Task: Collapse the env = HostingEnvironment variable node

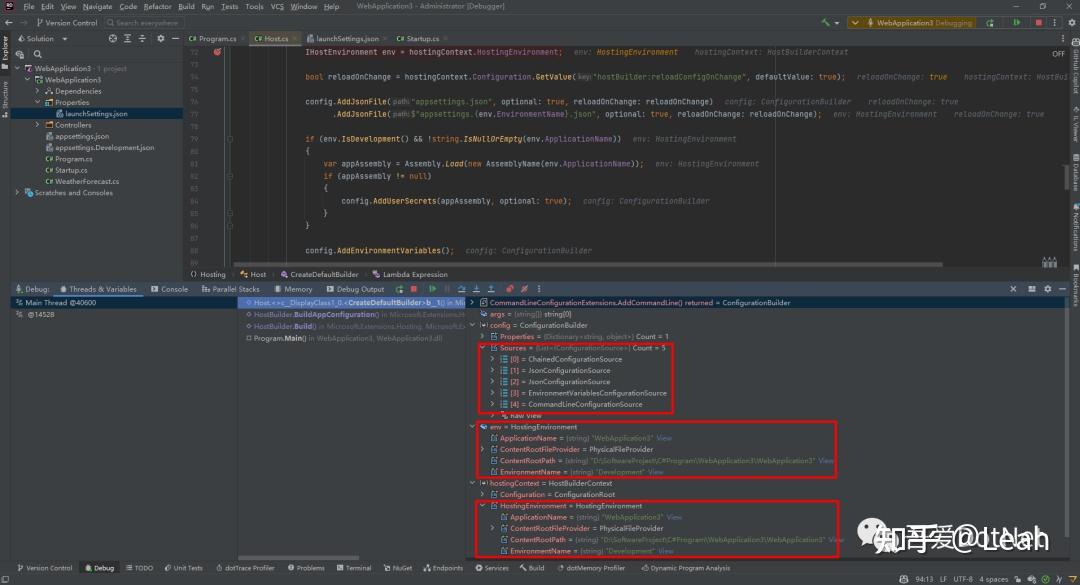Action: click(x=473, y=426)
